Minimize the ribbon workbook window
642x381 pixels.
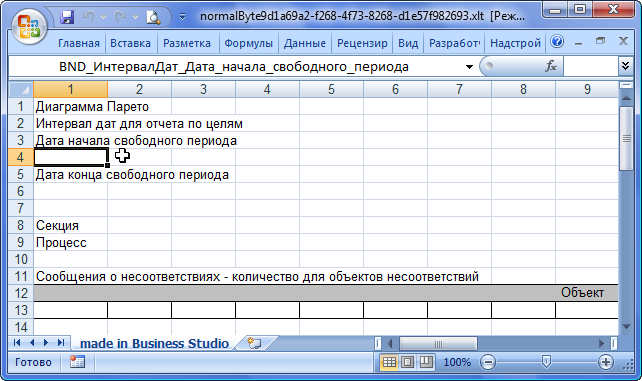point(579,42)
